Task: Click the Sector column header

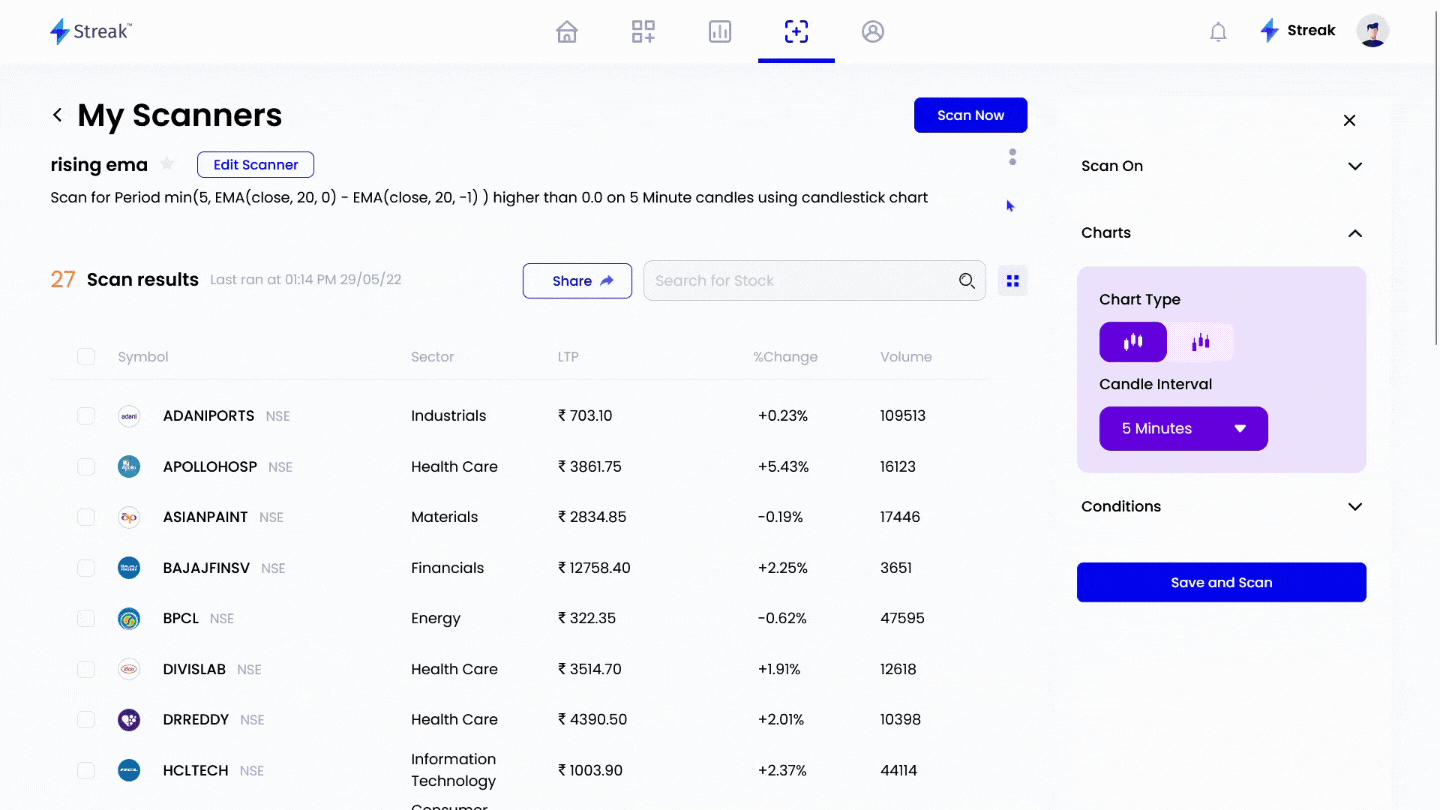Action: coord(432,357)
